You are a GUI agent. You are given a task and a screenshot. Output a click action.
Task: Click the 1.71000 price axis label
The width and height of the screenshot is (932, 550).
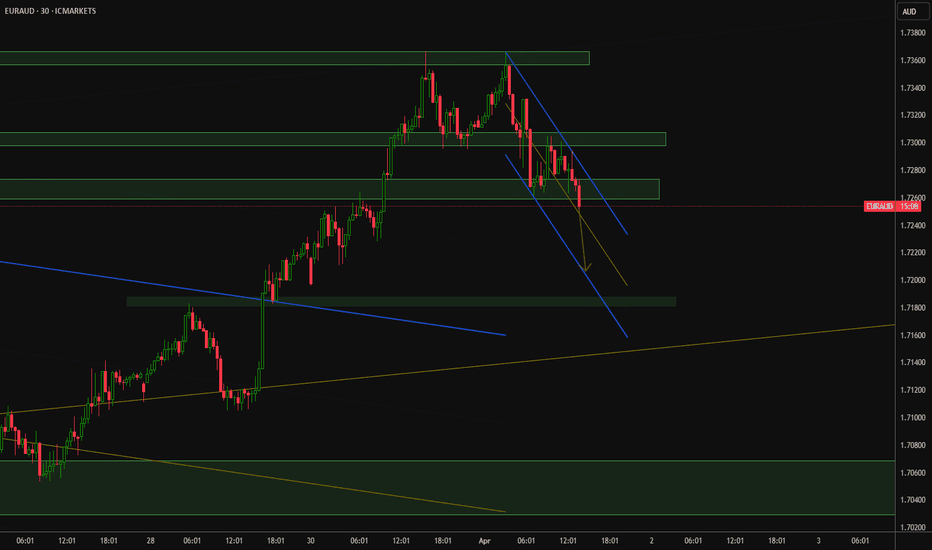tap(912, 418)
